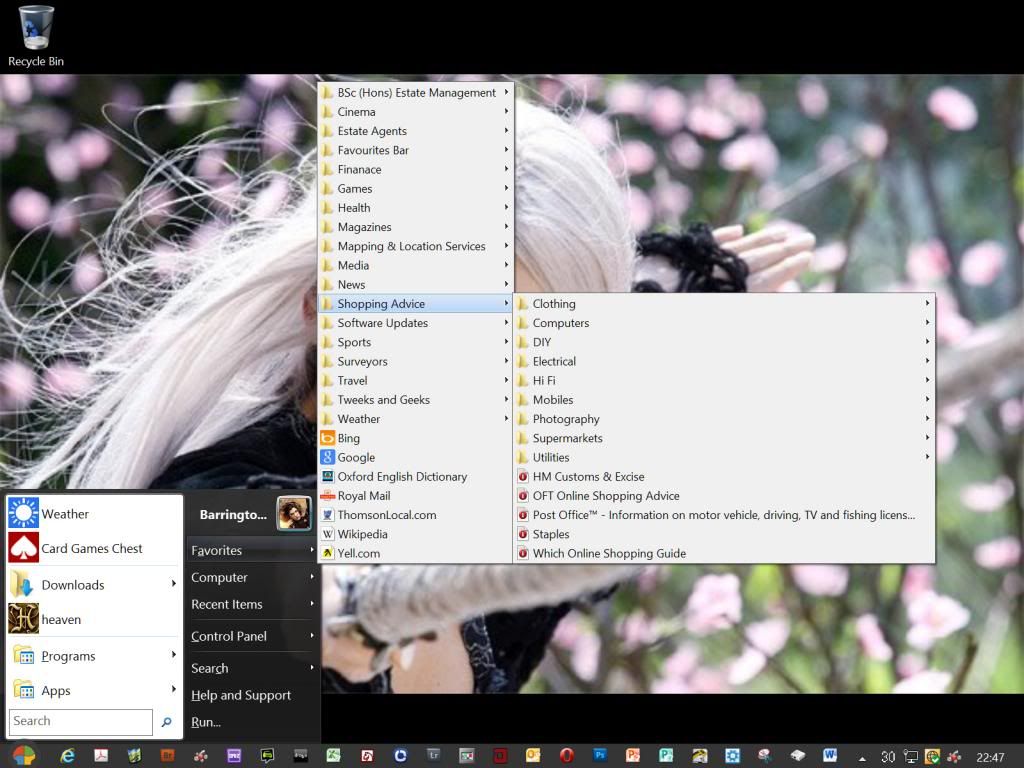Screen dimensions: 1024x768
Task: Open Publisher from the taskbar
Action: pos(665,756)
